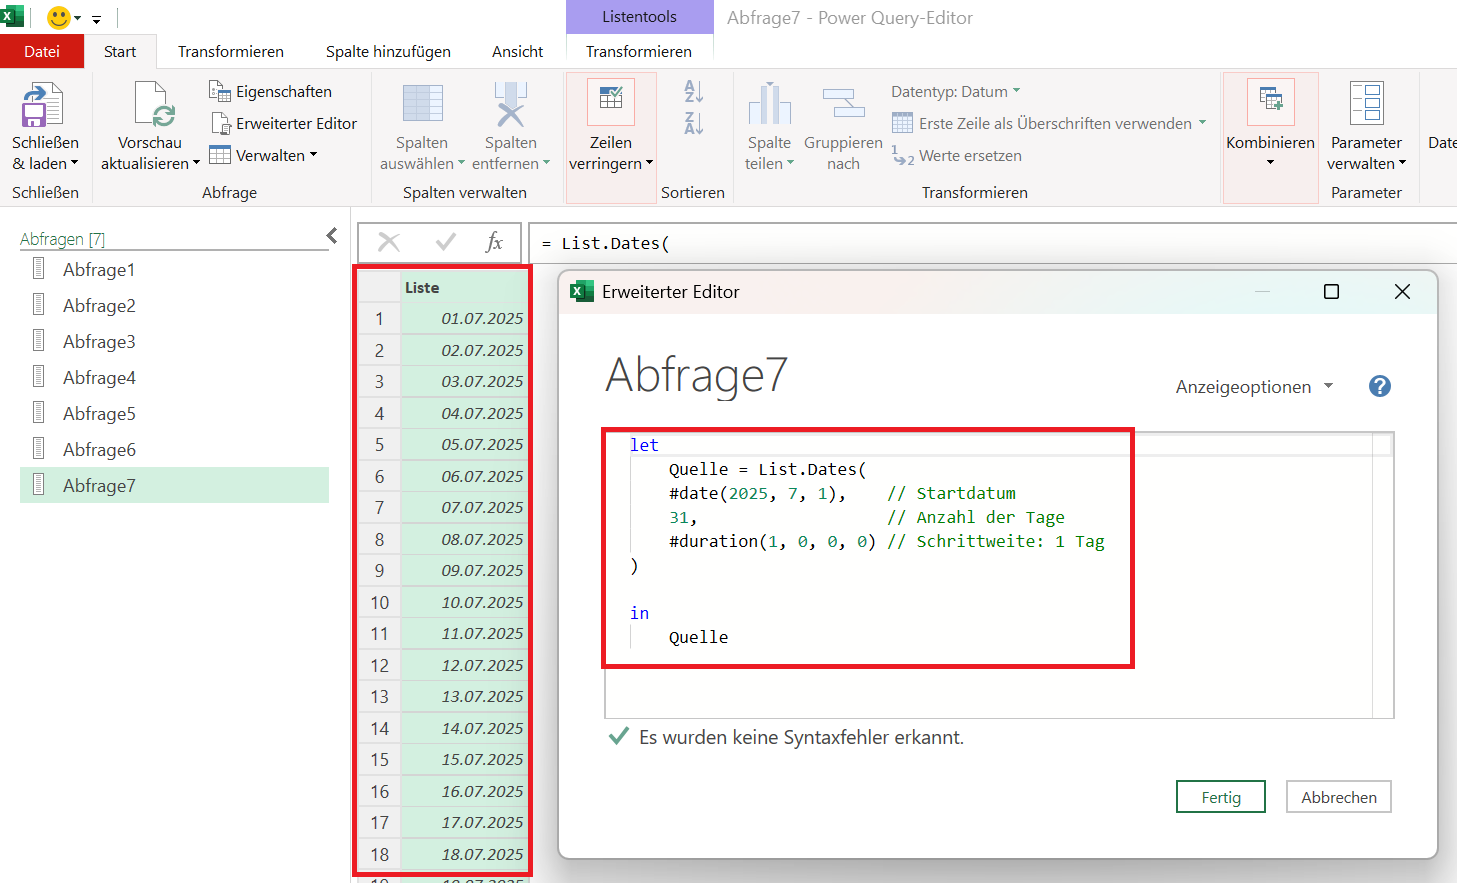
Task: Select Abfrage5 in the queries list
Action: (174, 413)
